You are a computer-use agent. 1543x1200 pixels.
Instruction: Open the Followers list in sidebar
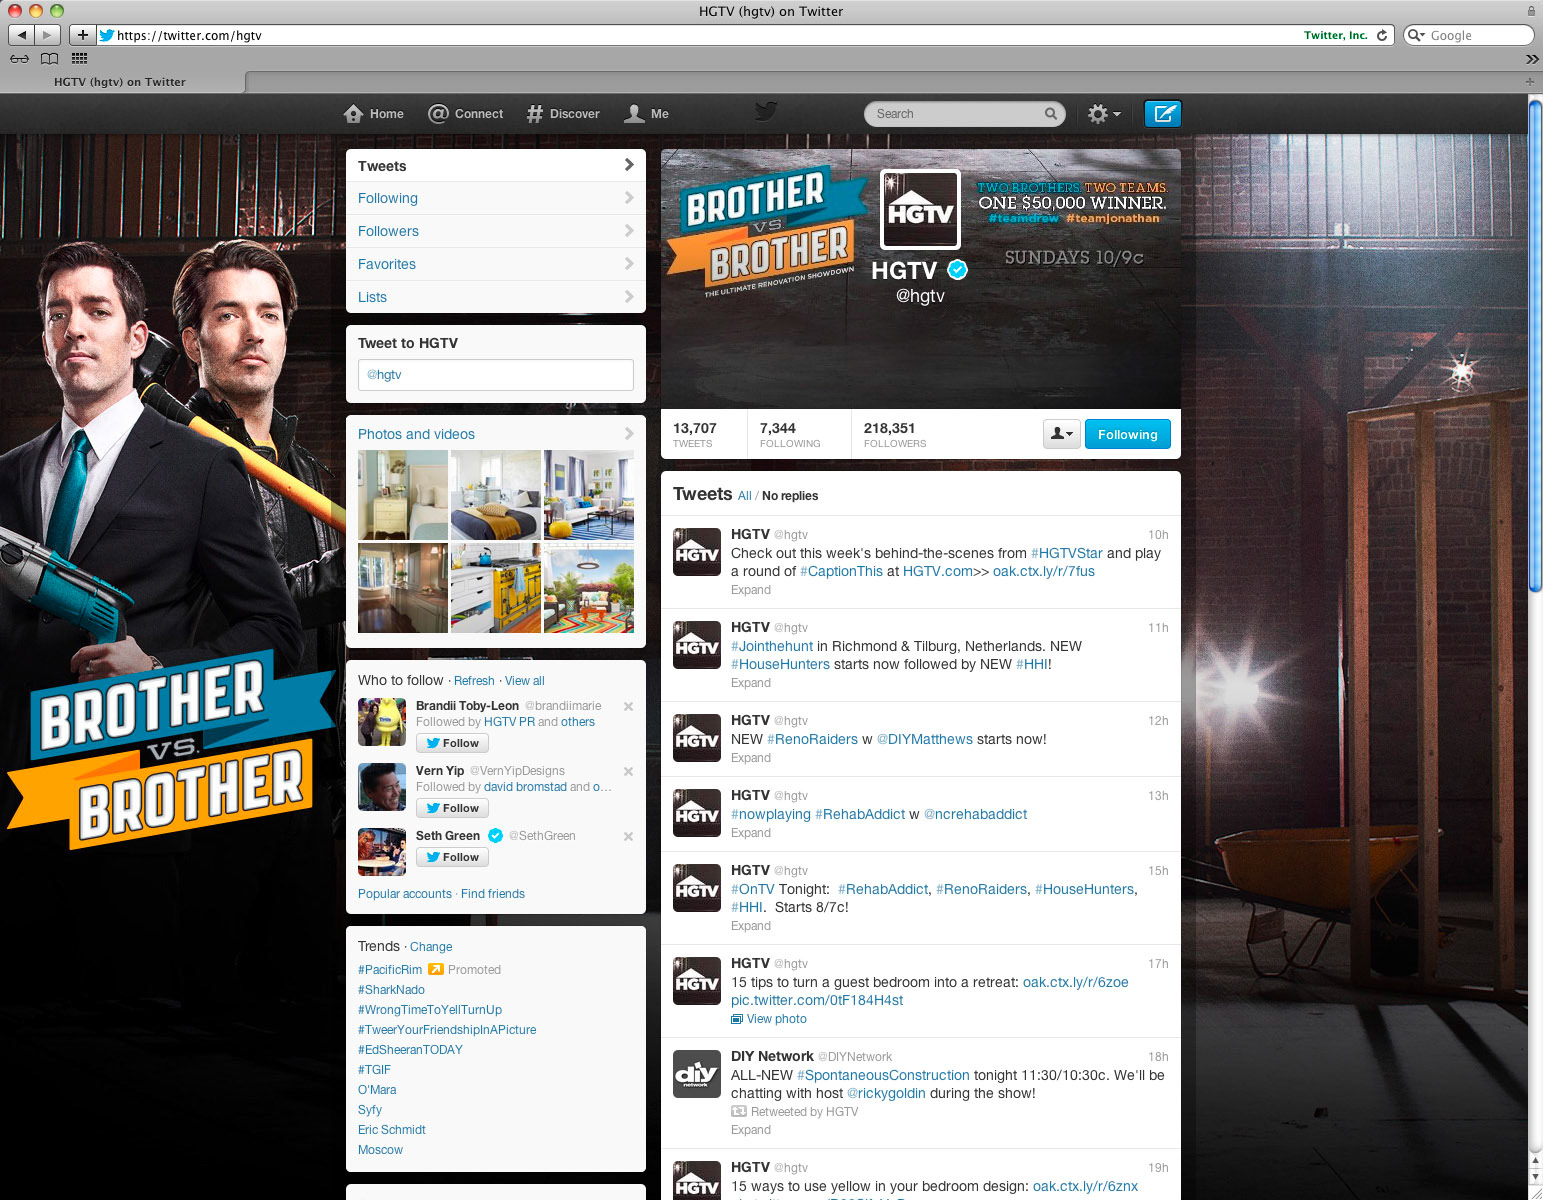pyautogui.click(x=496, y=231)
